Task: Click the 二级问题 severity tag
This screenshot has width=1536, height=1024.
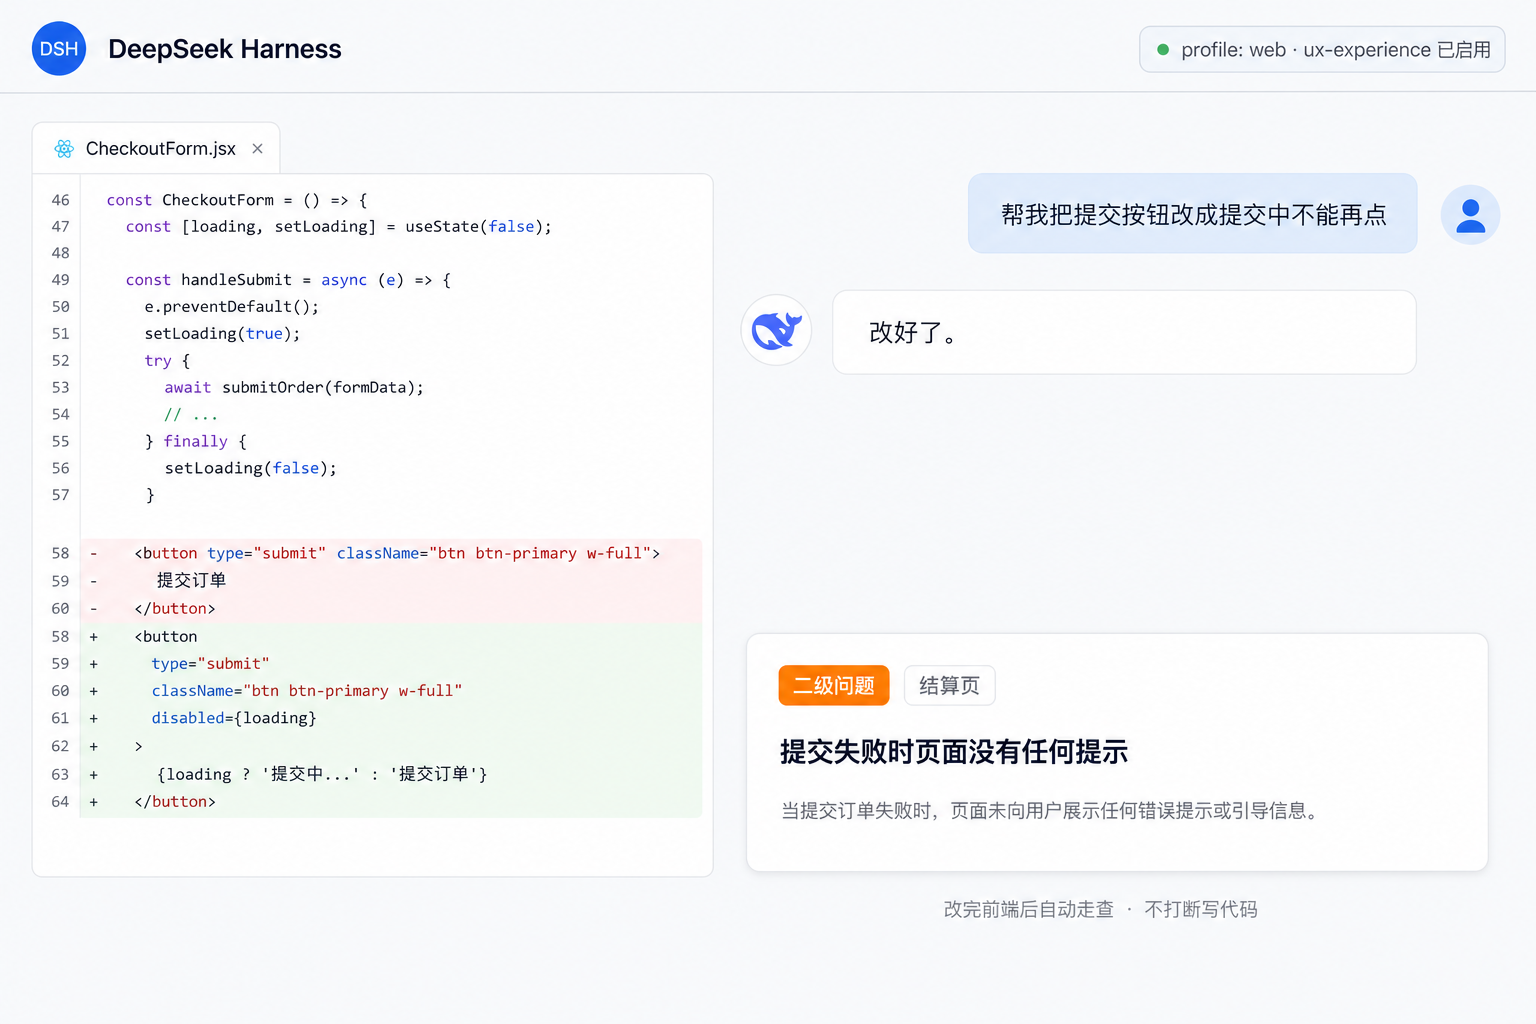Action: pos(834,686)
